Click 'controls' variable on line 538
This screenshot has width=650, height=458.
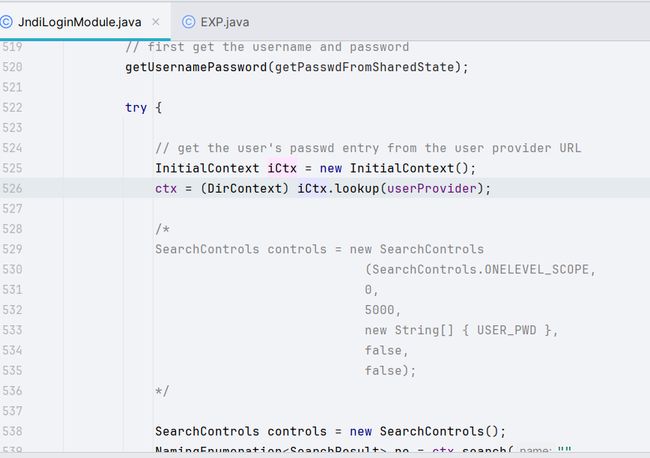[297, 431]
